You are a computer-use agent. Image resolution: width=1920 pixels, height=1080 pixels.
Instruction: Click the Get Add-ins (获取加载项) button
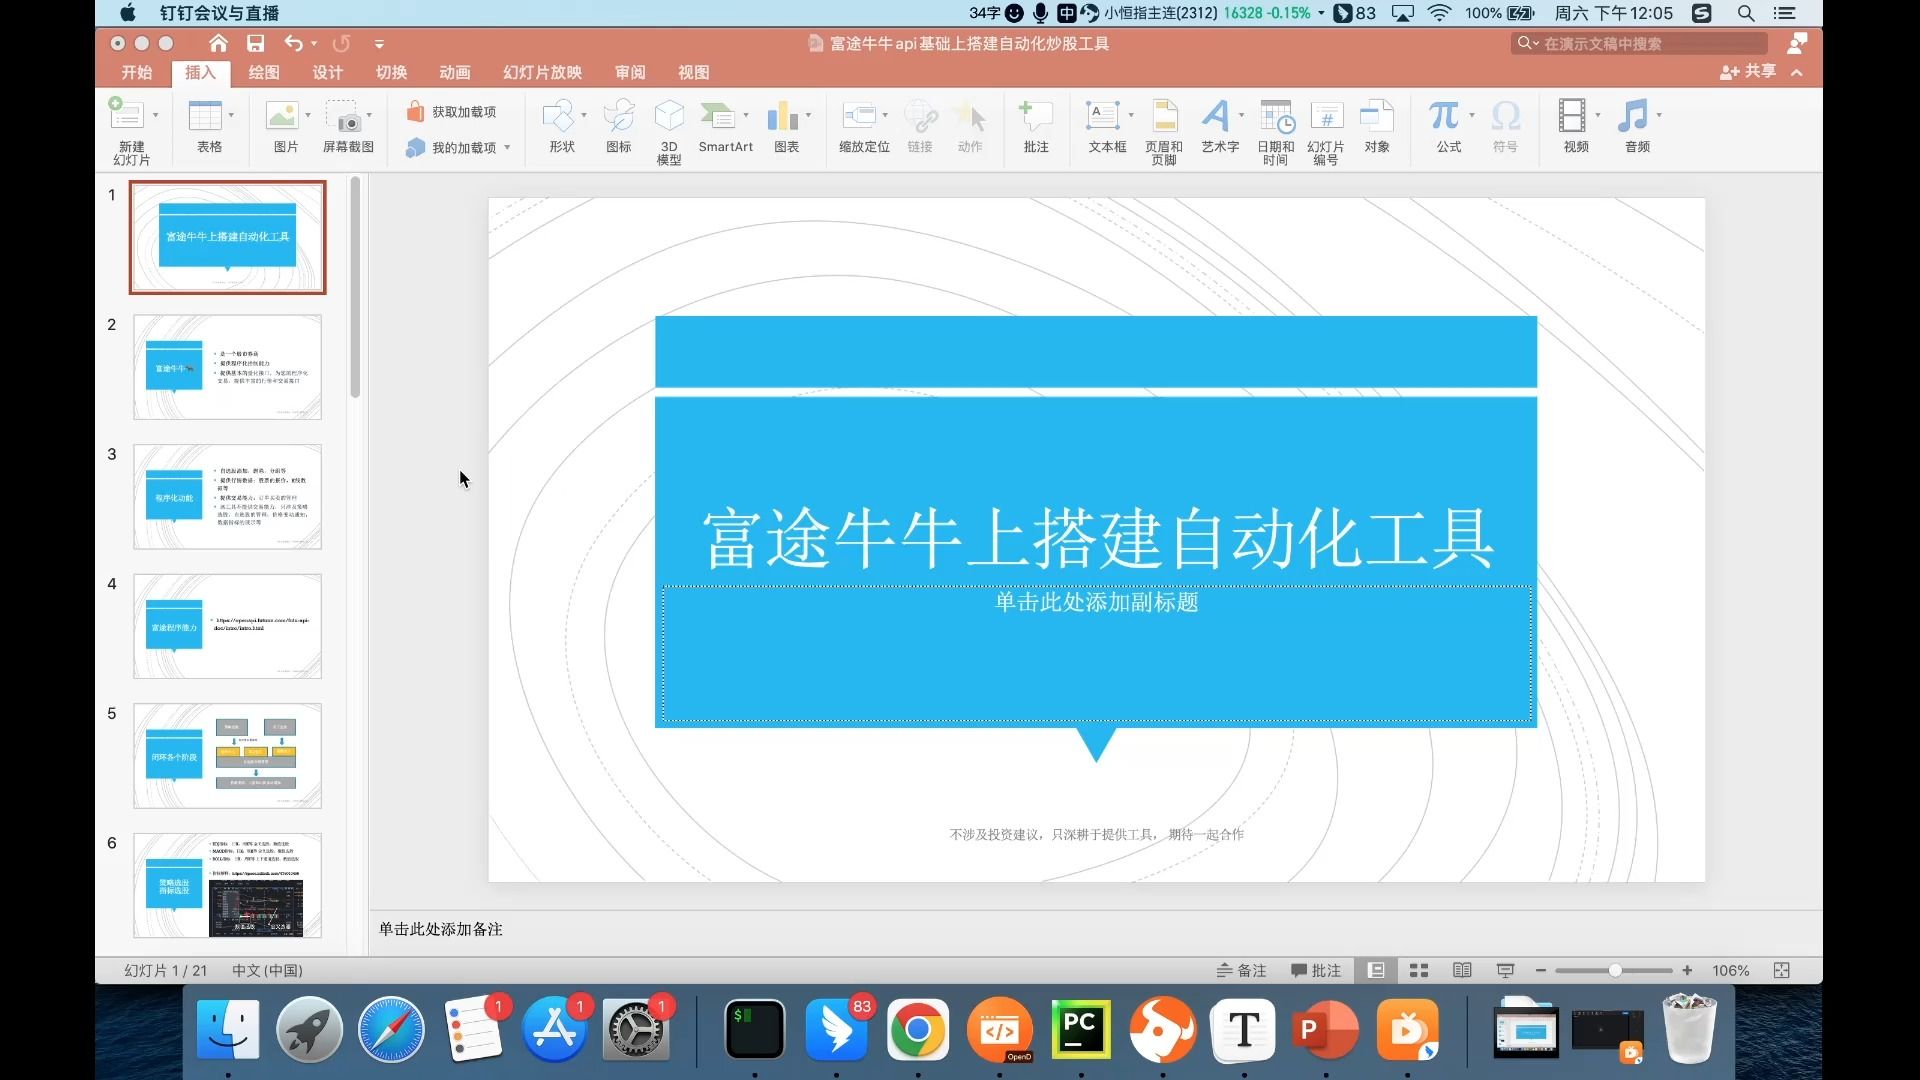pyautogui.click(x=451, y=112)
